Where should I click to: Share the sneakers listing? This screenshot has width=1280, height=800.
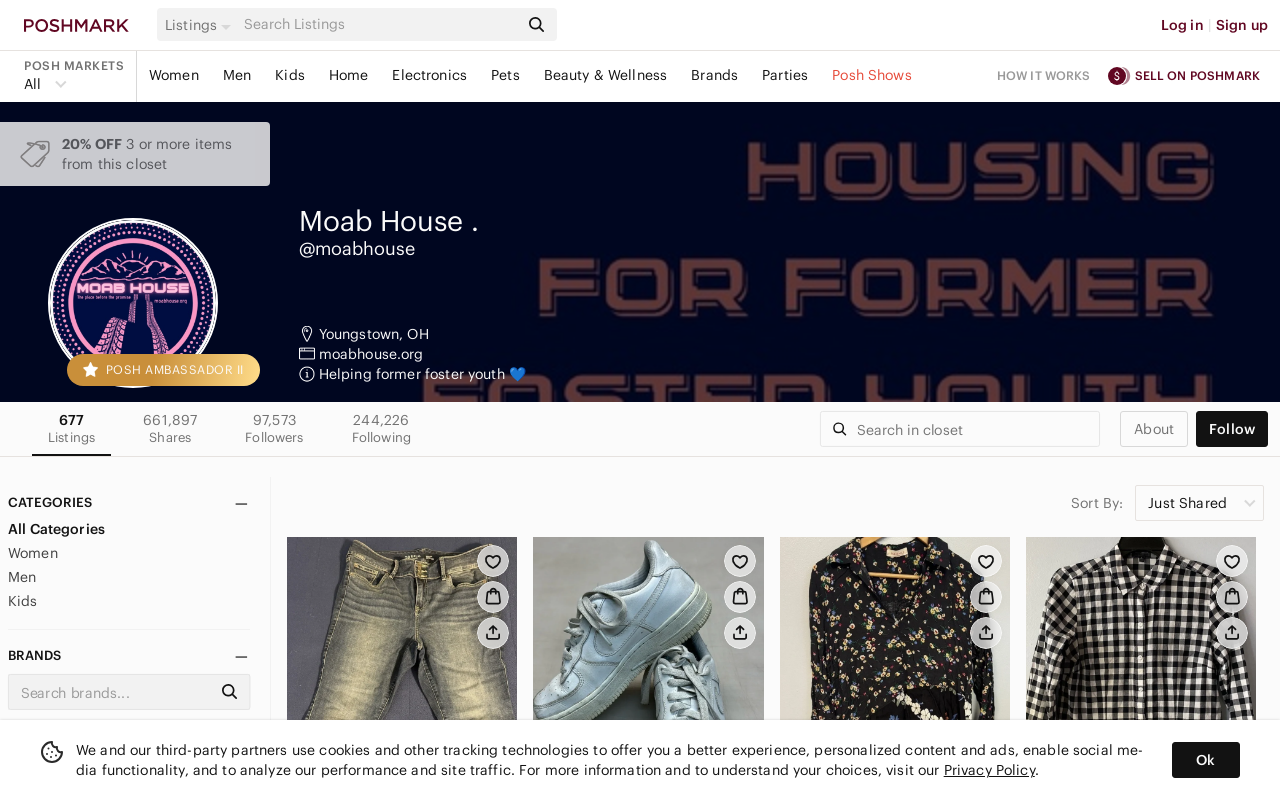click(740, 633)
